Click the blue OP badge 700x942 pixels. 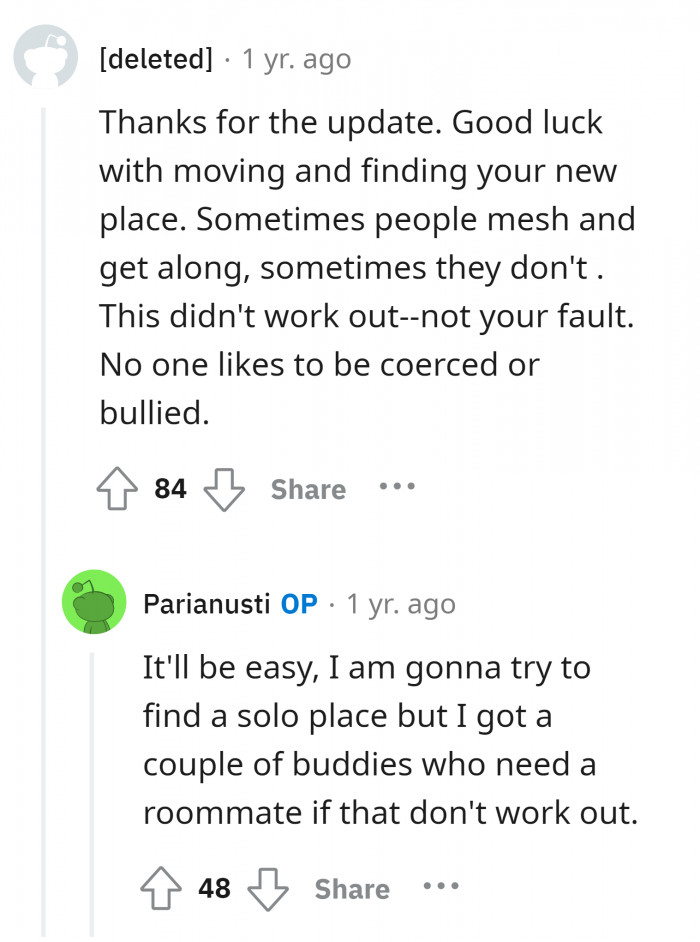(300, 604)
